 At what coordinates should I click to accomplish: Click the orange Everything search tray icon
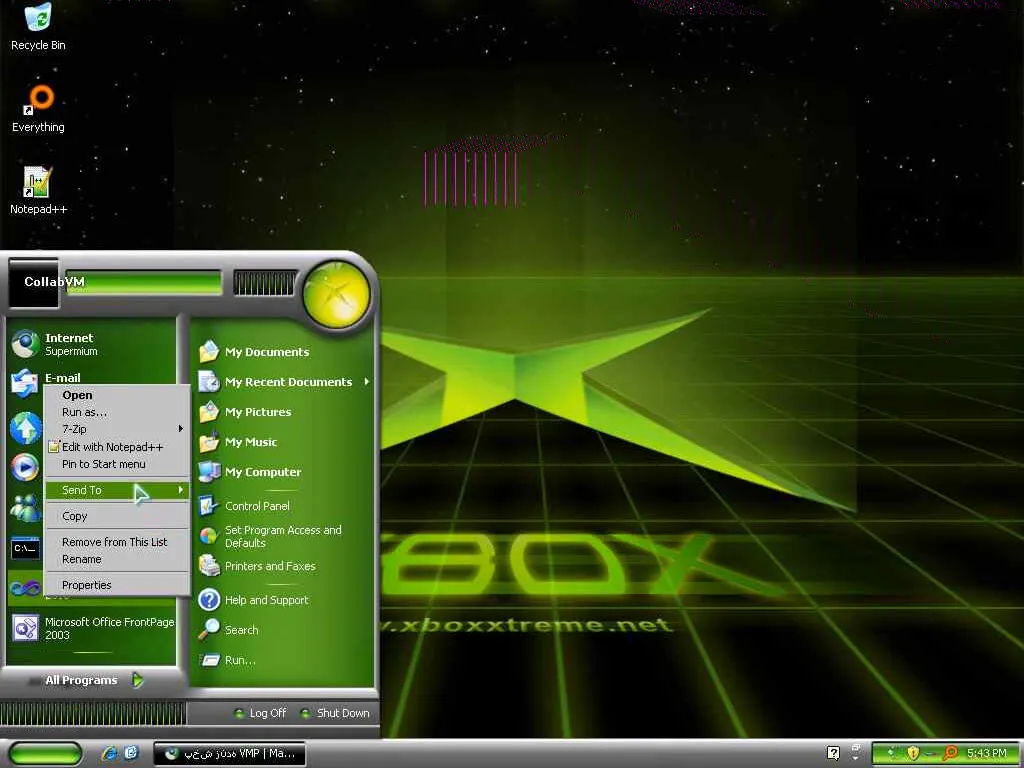click(950, 754)
